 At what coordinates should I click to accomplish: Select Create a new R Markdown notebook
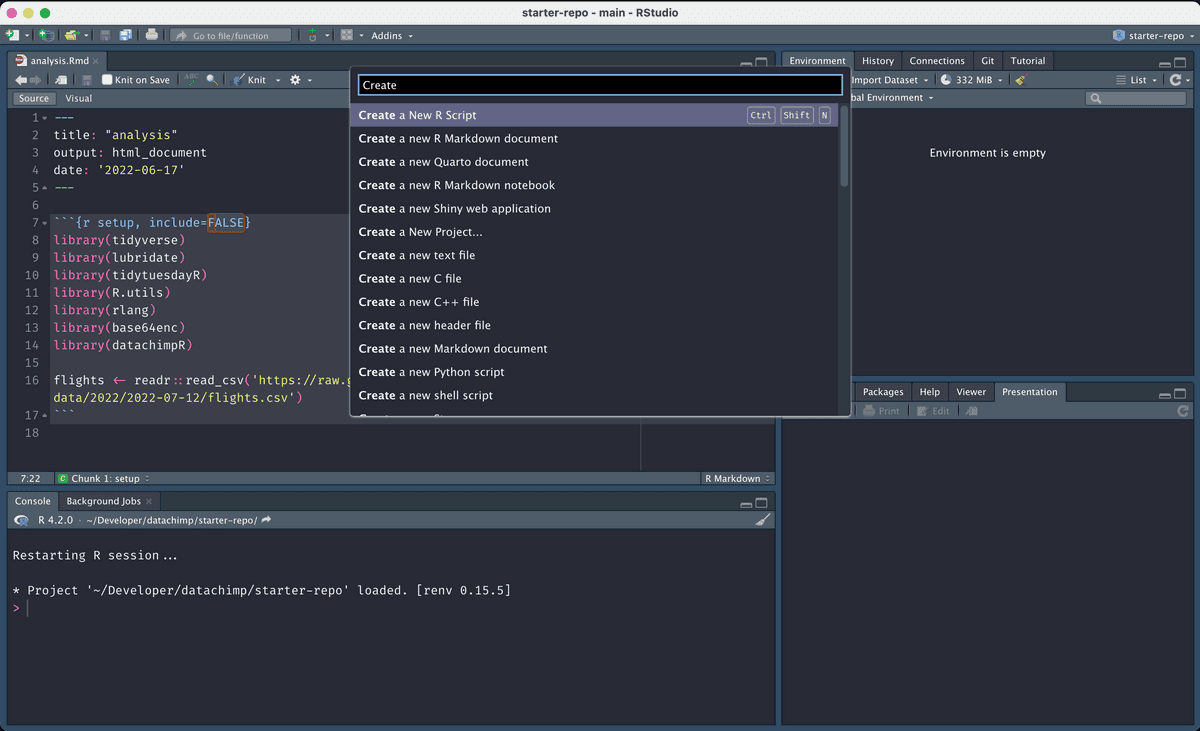[595, 185]
